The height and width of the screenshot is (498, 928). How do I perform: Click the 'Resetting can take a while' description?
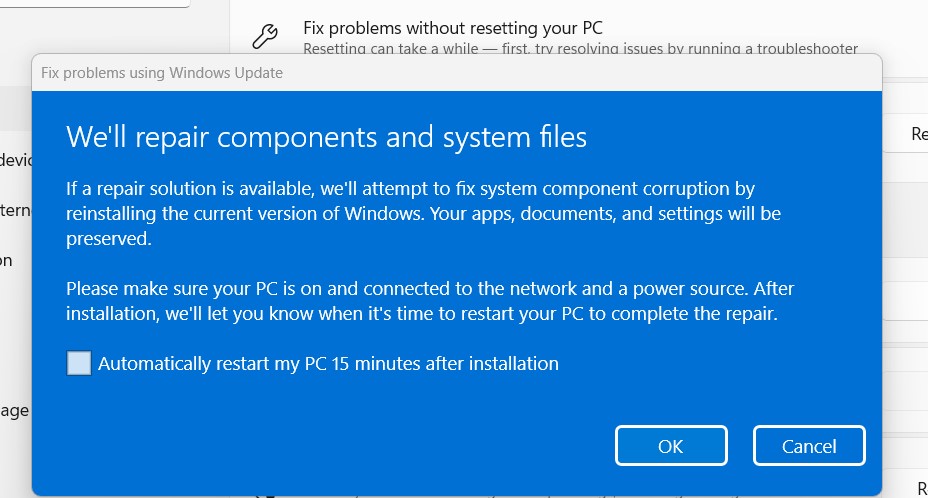pyautogui.click(x=580, y=48)
